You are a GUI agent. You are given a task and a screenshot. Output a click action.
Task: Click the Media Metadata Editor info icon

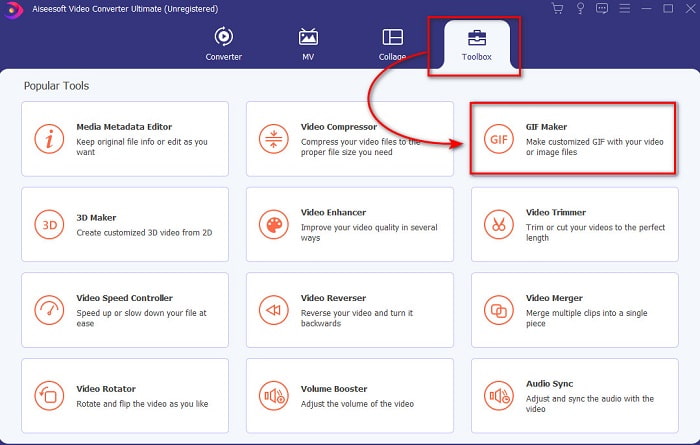[x=49, y=139]
